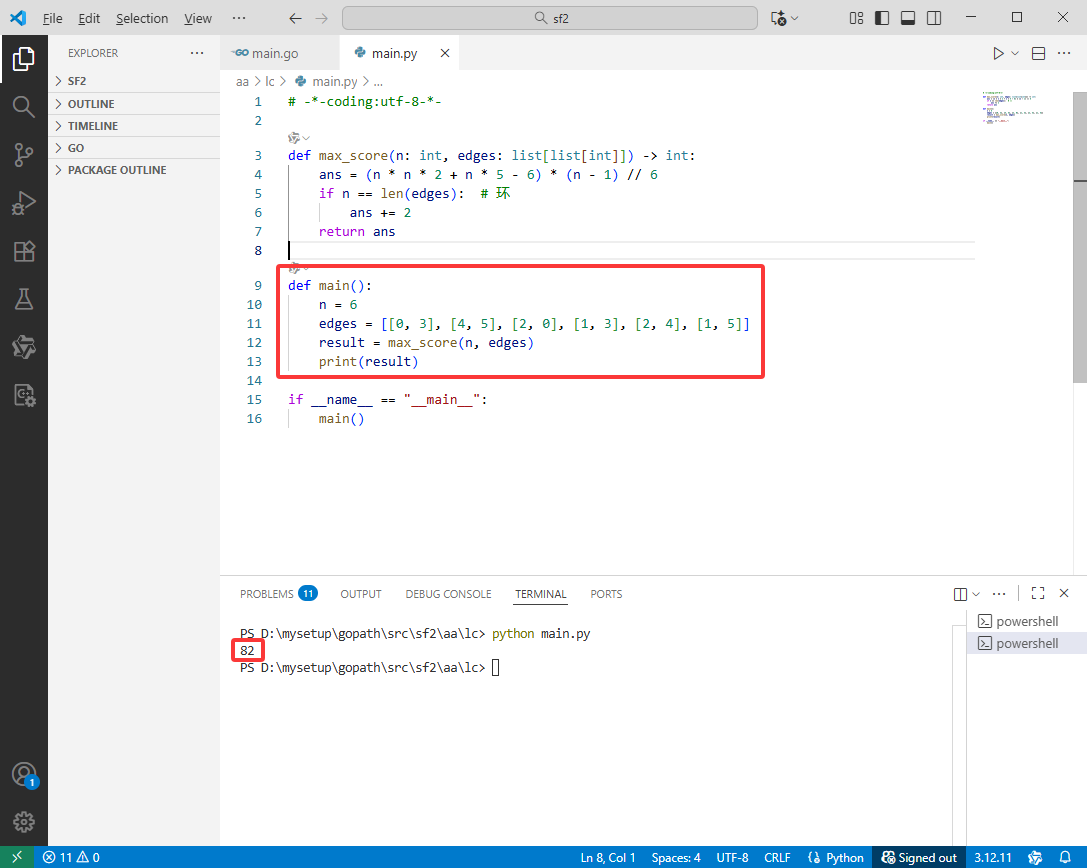Open the overflow menu ellipsis in menu bar
The height and width of the screenshot is (868, 1087).
tap(239, 18)
